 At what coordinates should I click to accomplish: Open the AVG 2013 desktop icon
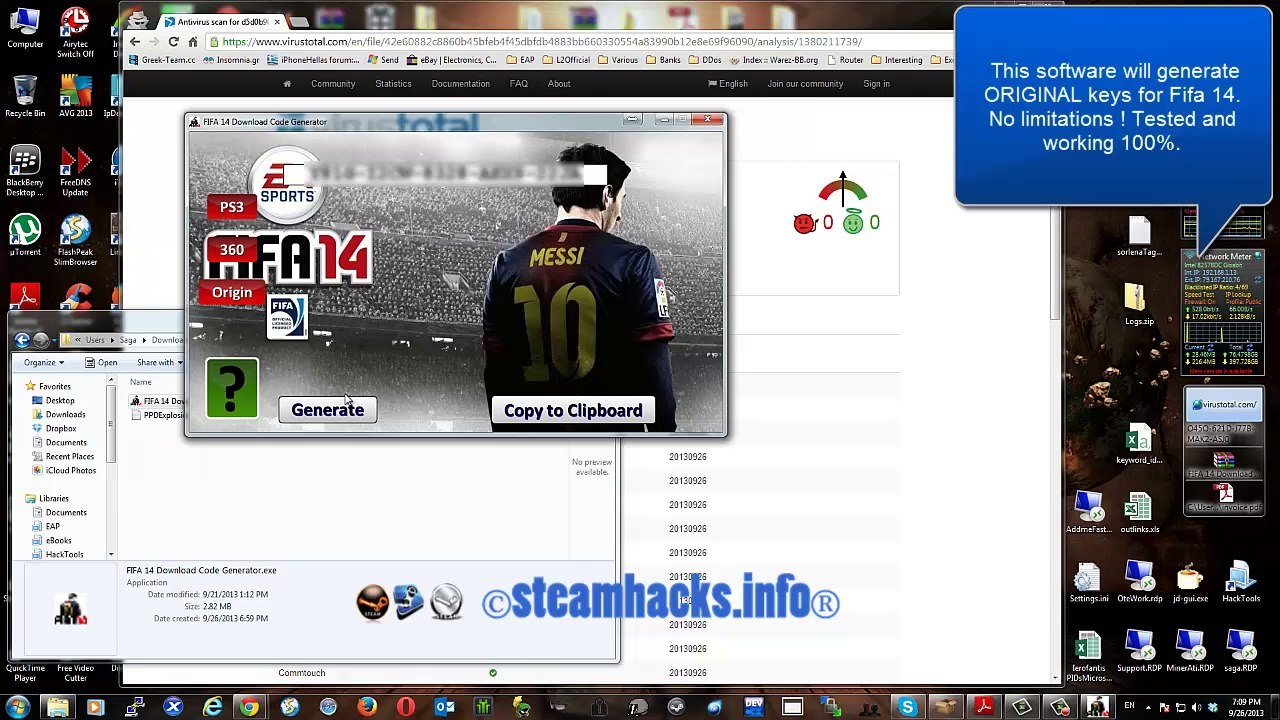click(x=75, y=97)
